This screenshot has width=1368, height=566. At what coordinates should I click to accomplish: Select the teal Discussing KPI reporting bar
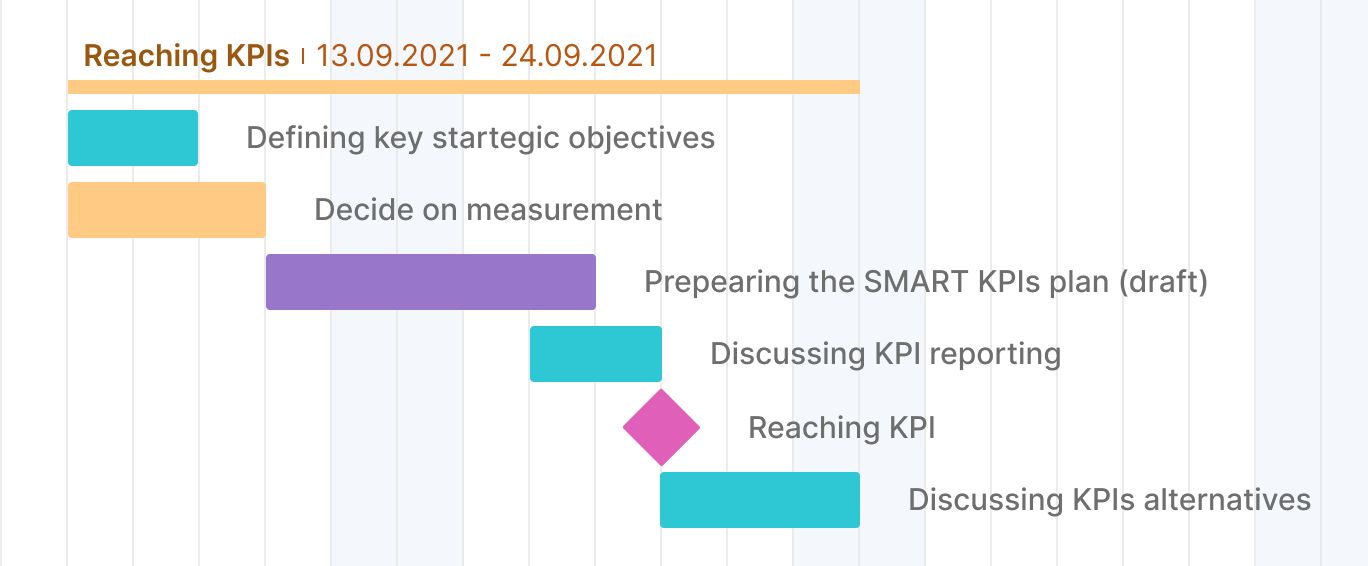(x=596, y=354)
